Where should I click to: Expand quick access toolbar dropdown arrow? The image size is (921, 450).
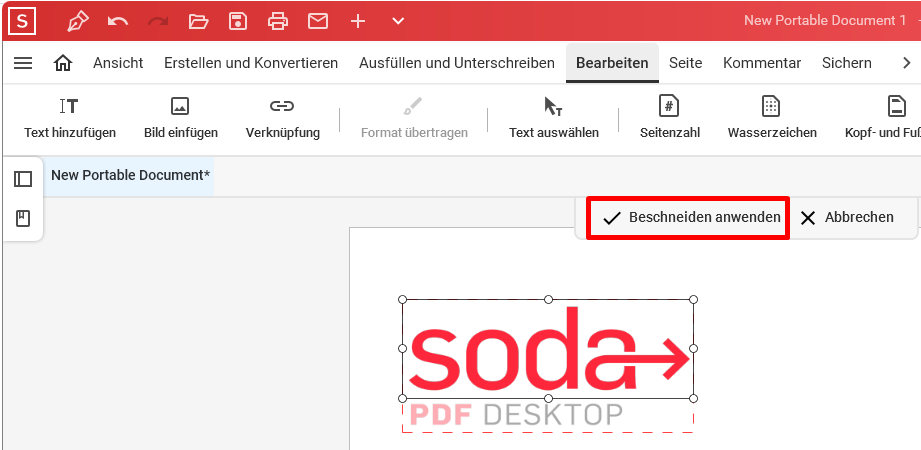398,22
